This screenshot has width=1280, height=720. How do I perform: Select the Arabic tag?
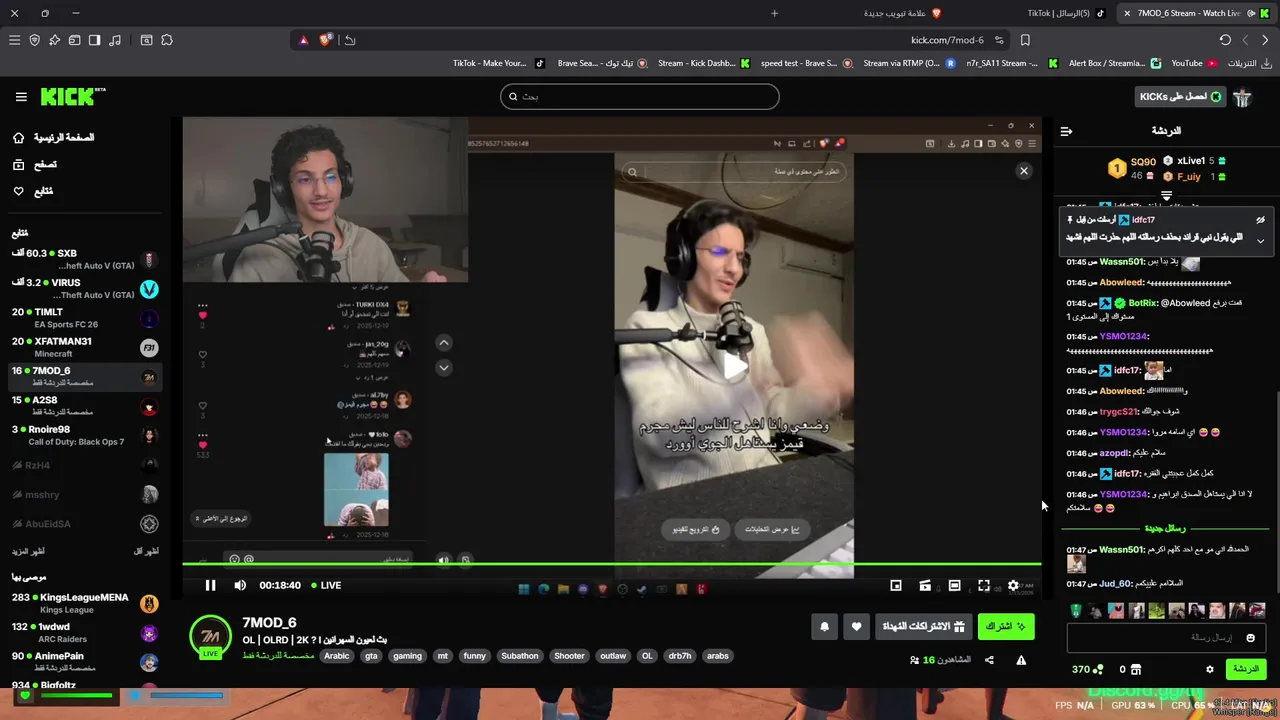[337, 656]
